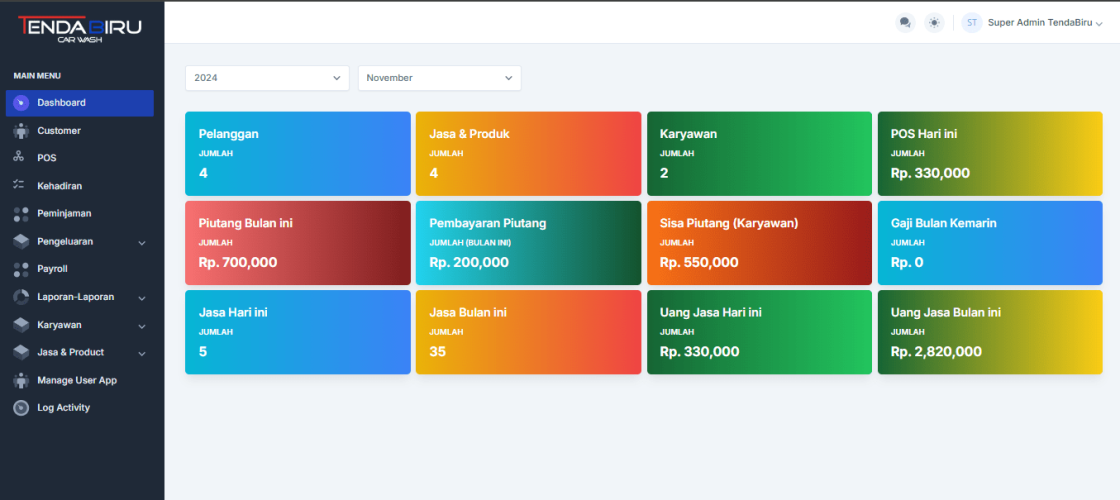The width and height of the screenshot is (1120, 500).
Task: Expand the Pengeluaran submenu
Action: point(141,242)
